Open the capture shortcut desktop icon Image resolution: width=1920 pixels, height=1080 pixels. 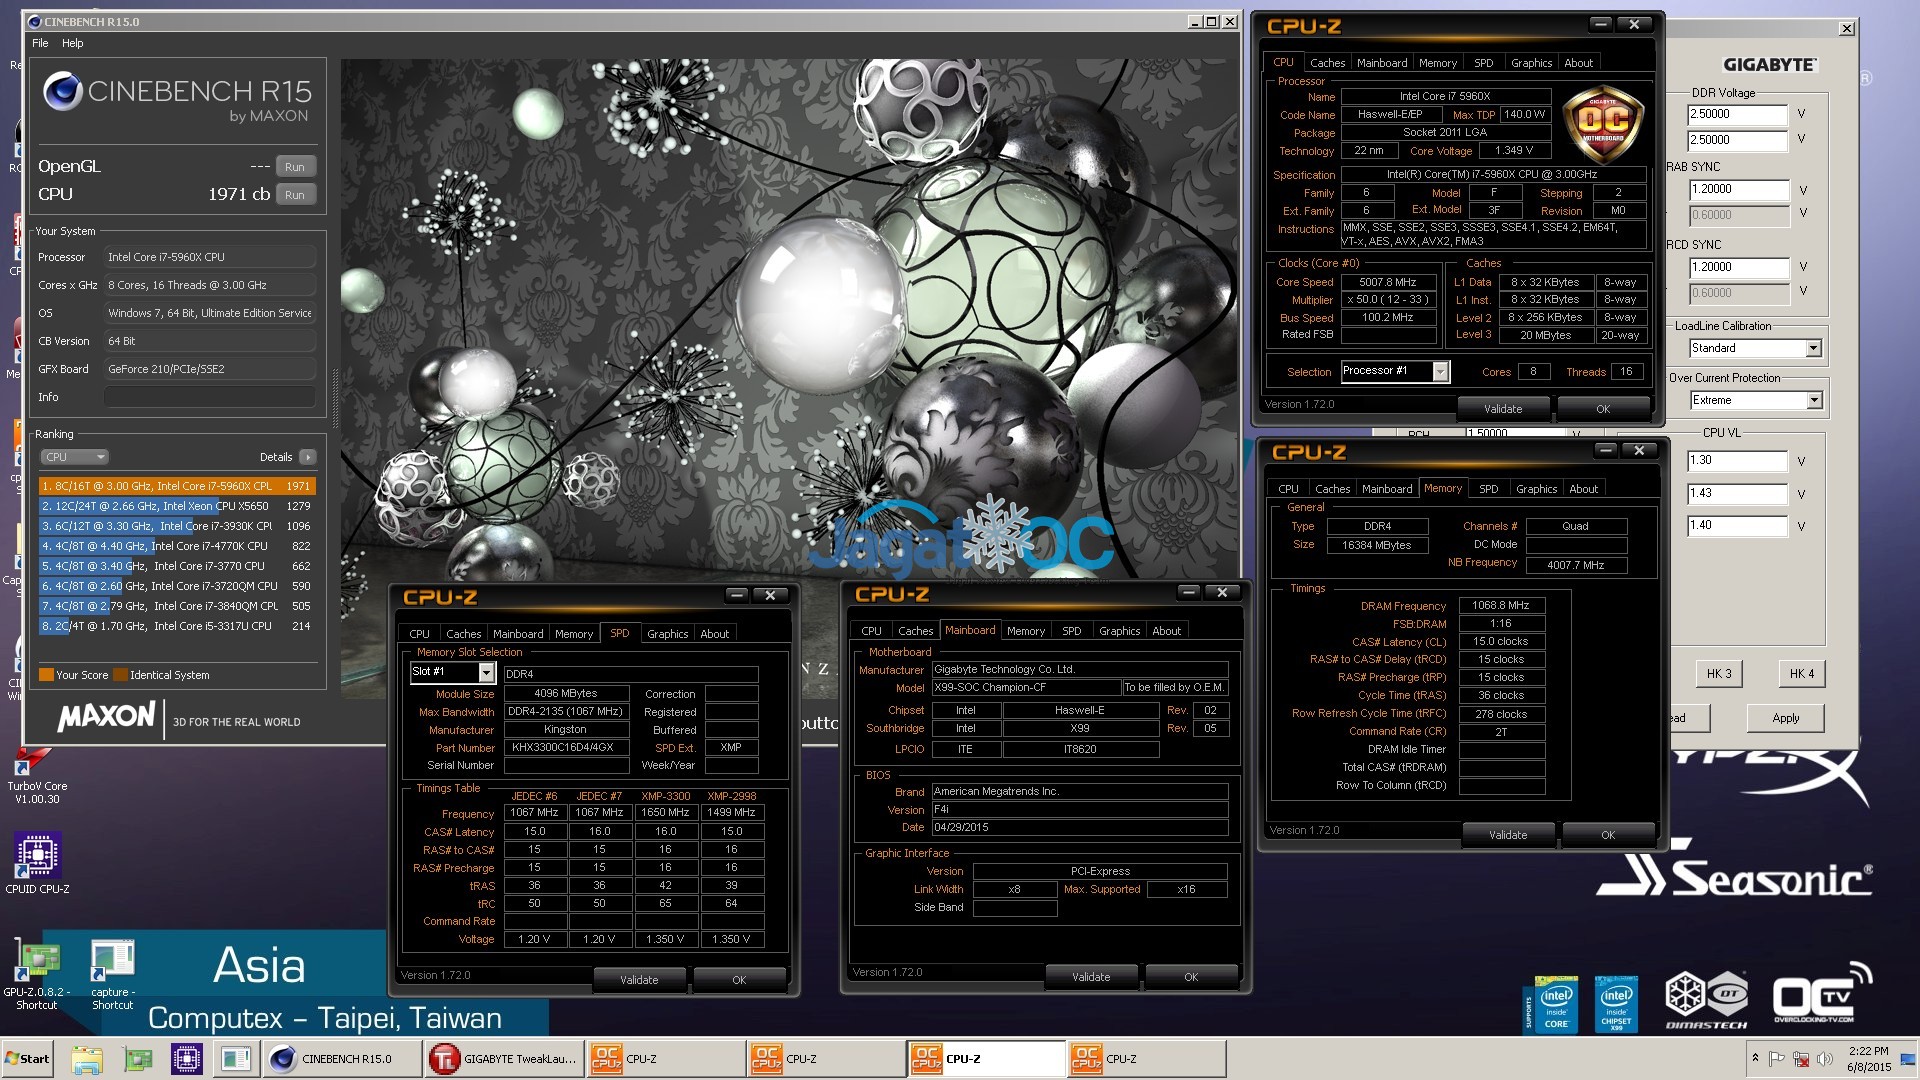pos(112,975)
